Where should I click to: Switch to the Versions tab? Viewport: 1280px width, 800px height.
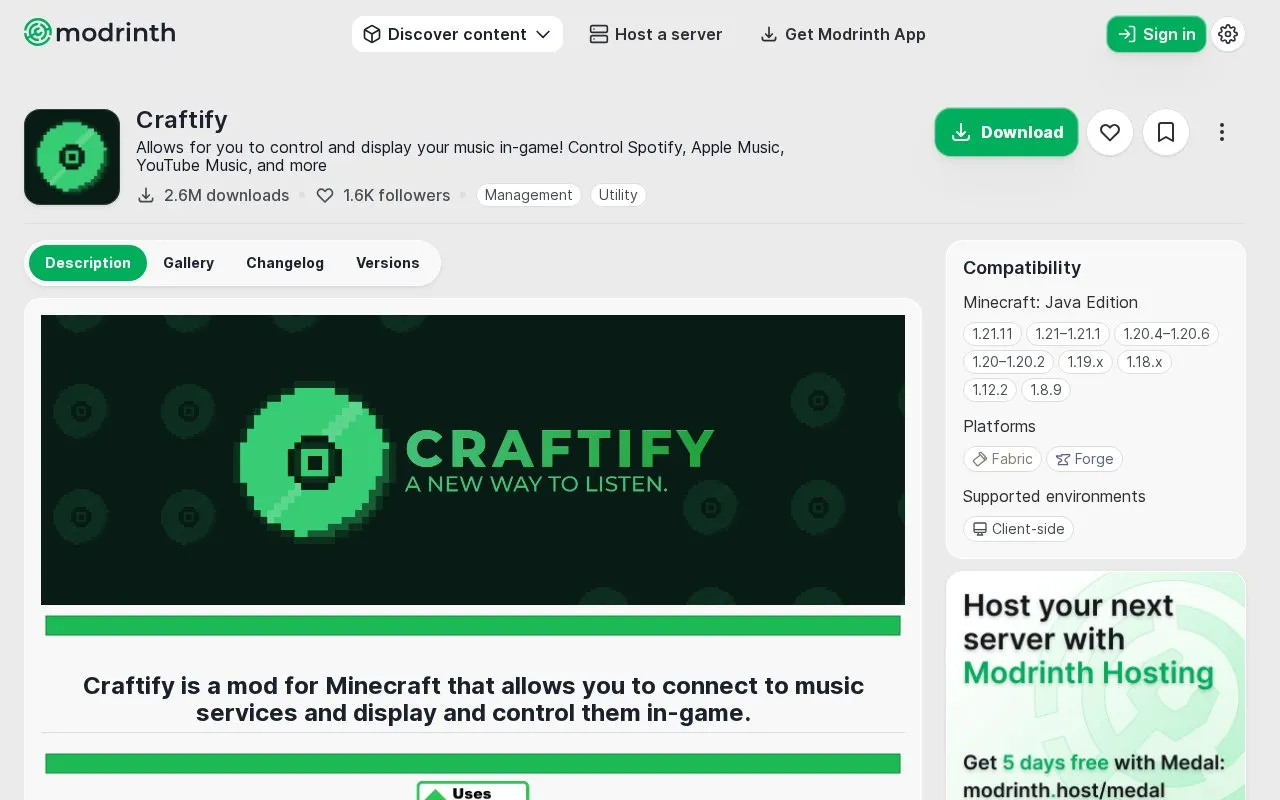(387, 263)
